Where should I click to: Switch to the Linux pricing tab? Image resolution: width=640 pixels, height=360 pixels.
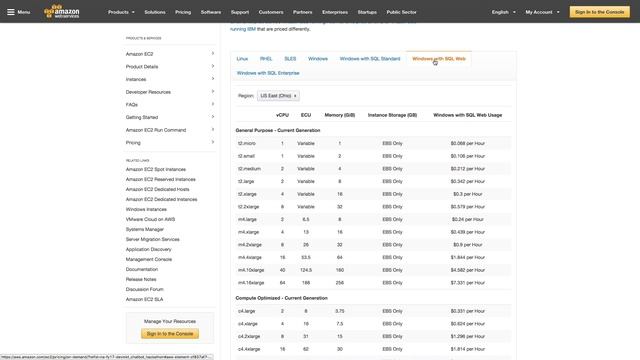(x=242, y=59)
